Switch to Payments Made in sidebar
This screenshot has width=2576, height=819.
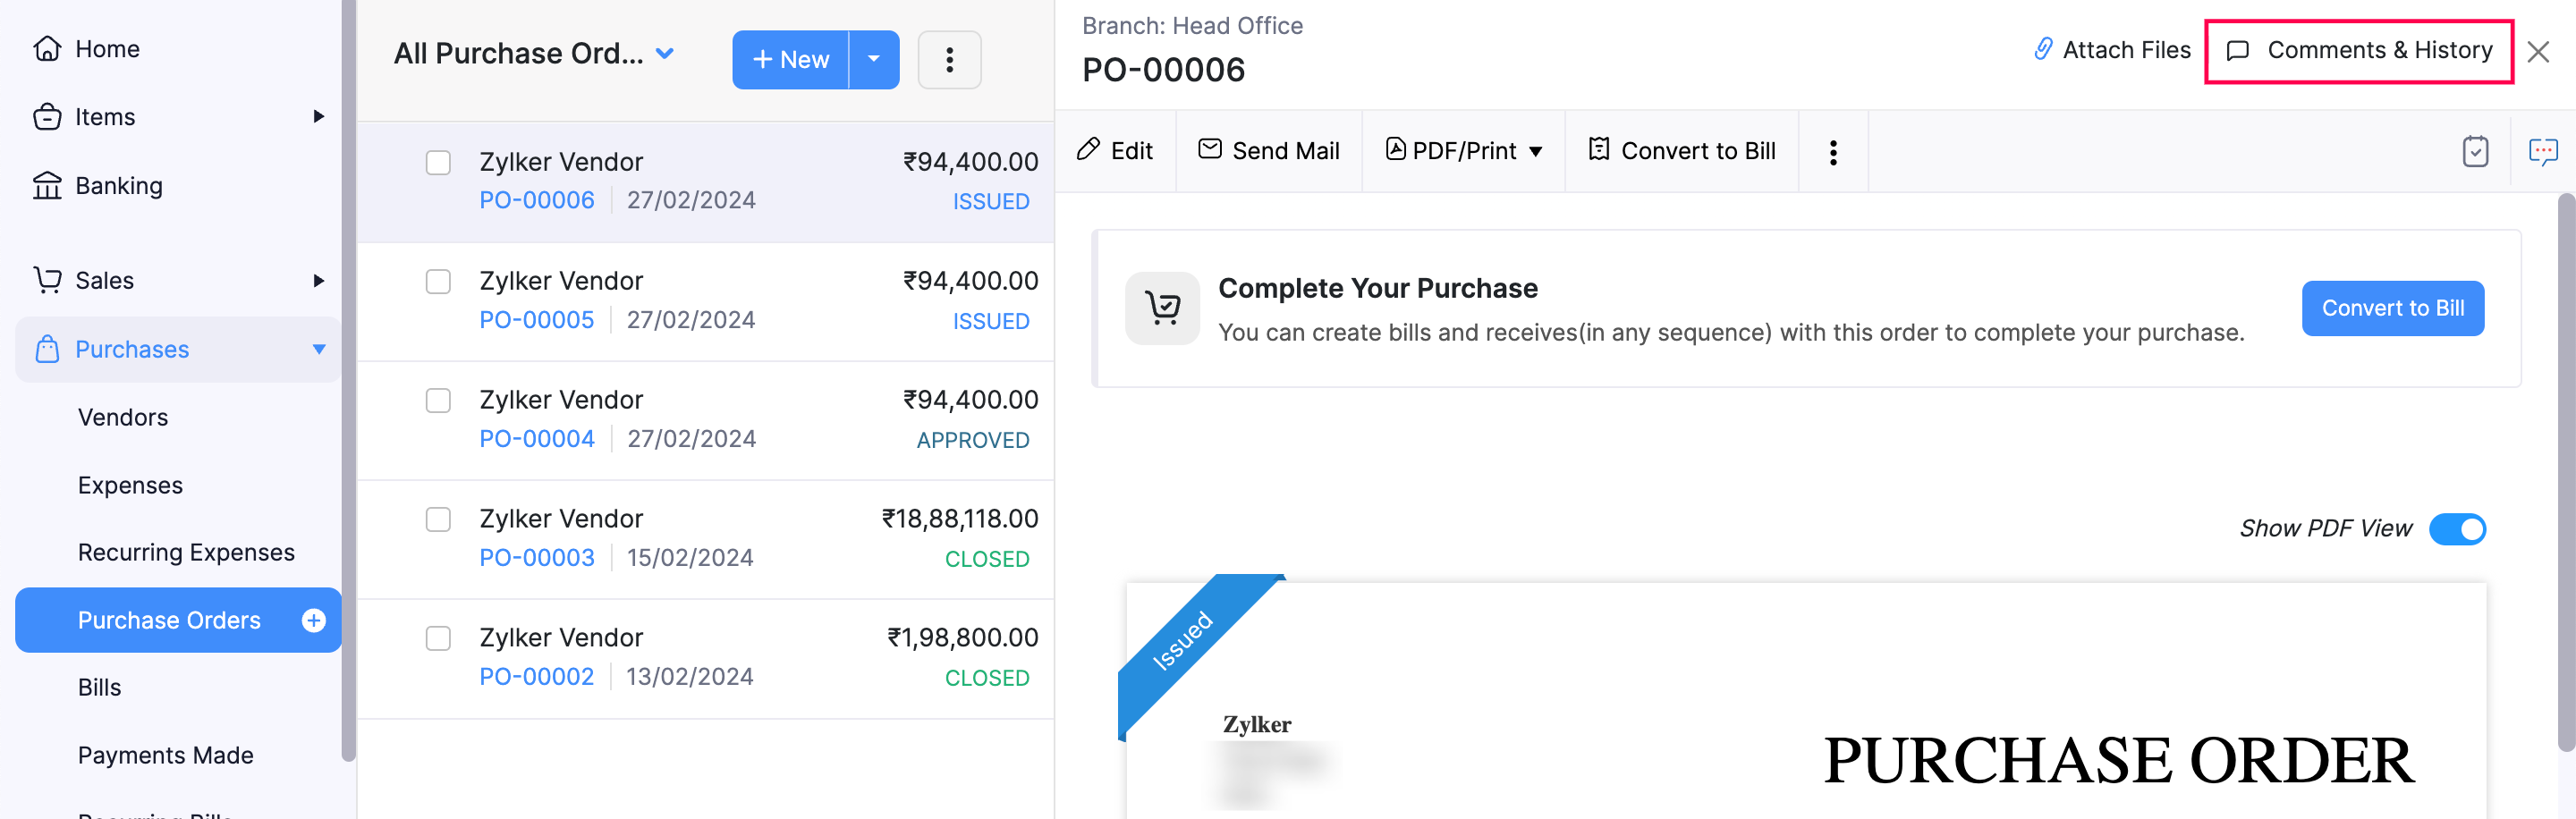[x=165, y=755]
